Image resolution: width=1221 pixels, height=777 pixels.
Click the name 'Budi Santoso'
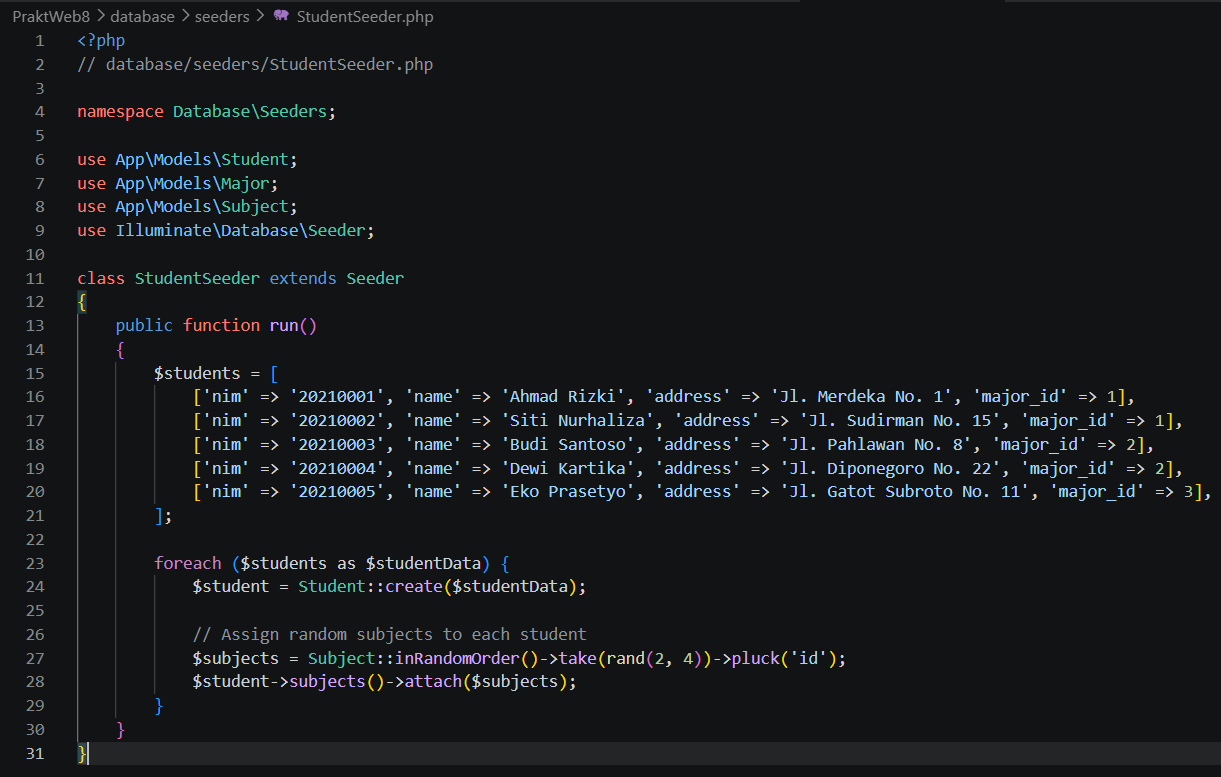[x=568, y=444]
